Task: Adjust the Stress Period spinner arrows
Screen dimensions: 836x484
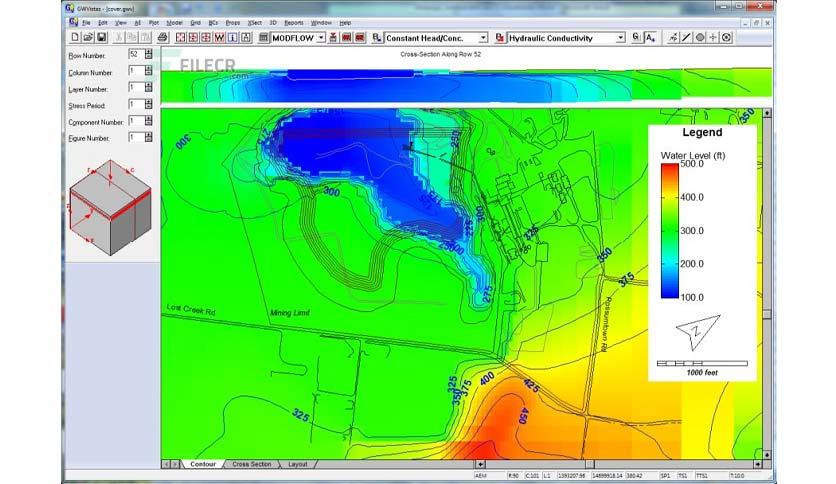Action: tap(148, 104)
